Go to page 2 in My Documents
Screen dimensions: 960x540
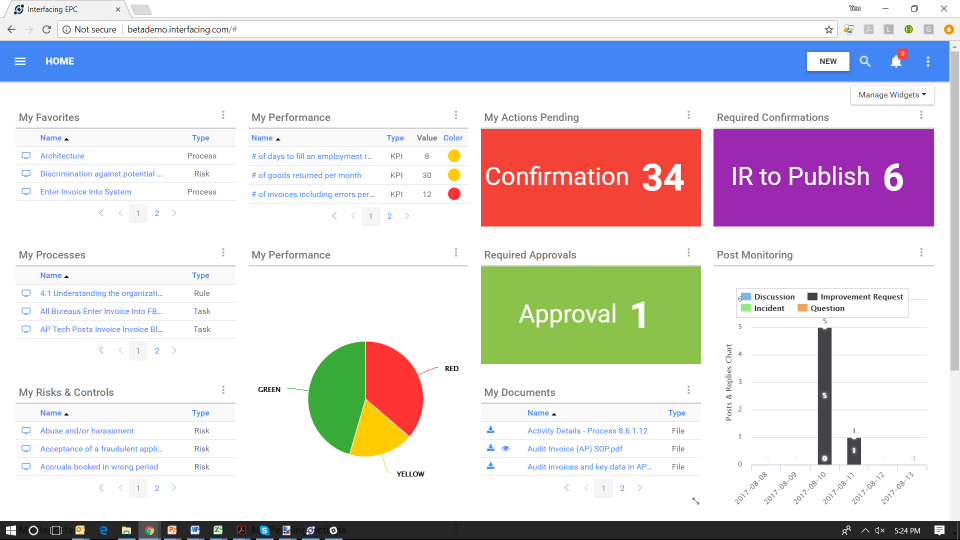pyautogui.click(x=622, y=488)
